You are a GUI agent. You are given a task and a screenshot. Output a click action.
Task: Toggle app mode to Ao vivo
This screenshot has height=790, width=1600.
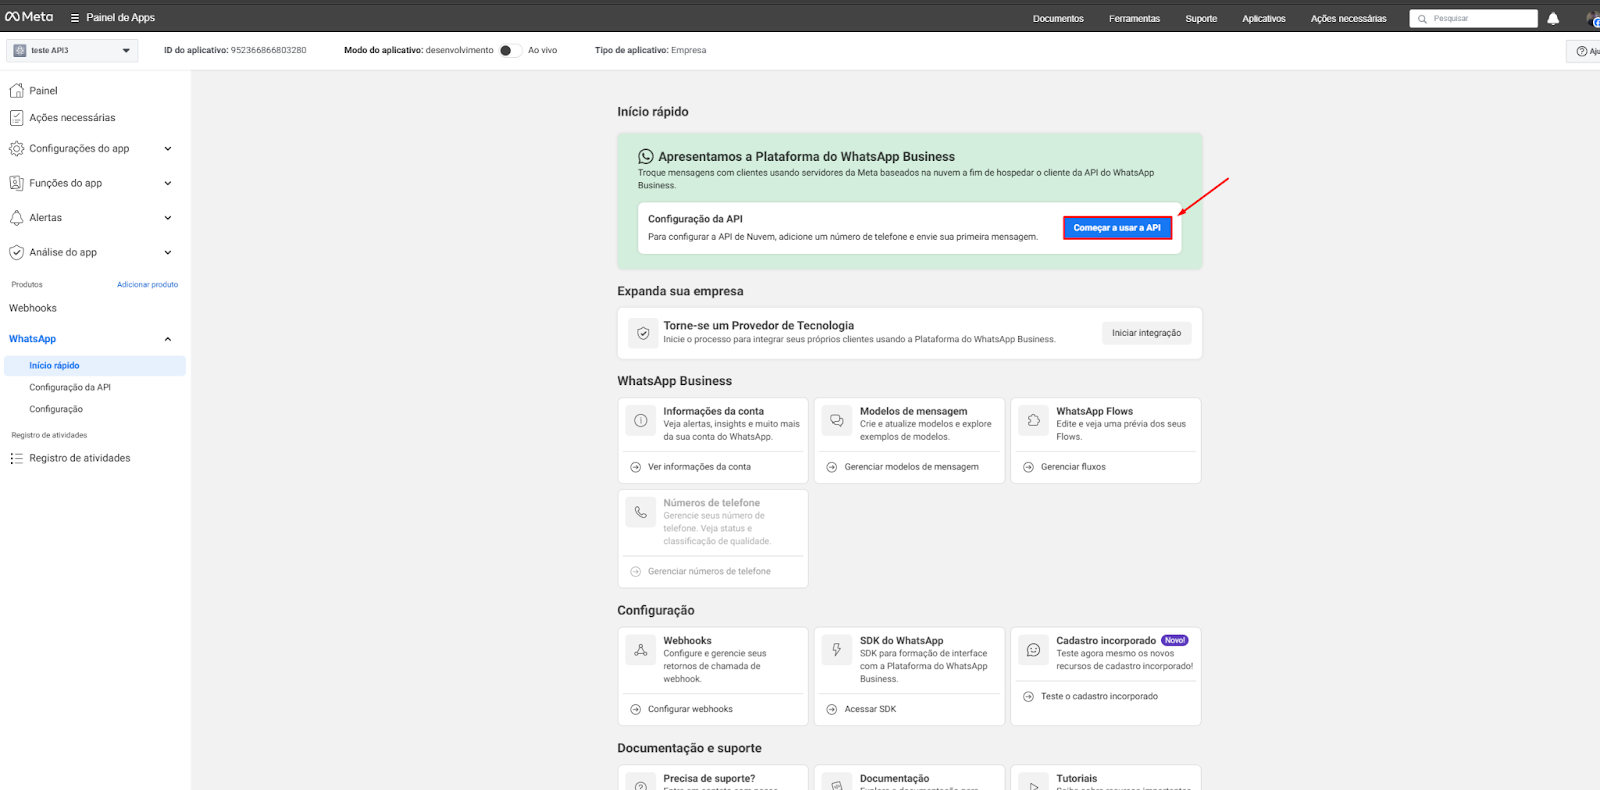pos(510,50)
